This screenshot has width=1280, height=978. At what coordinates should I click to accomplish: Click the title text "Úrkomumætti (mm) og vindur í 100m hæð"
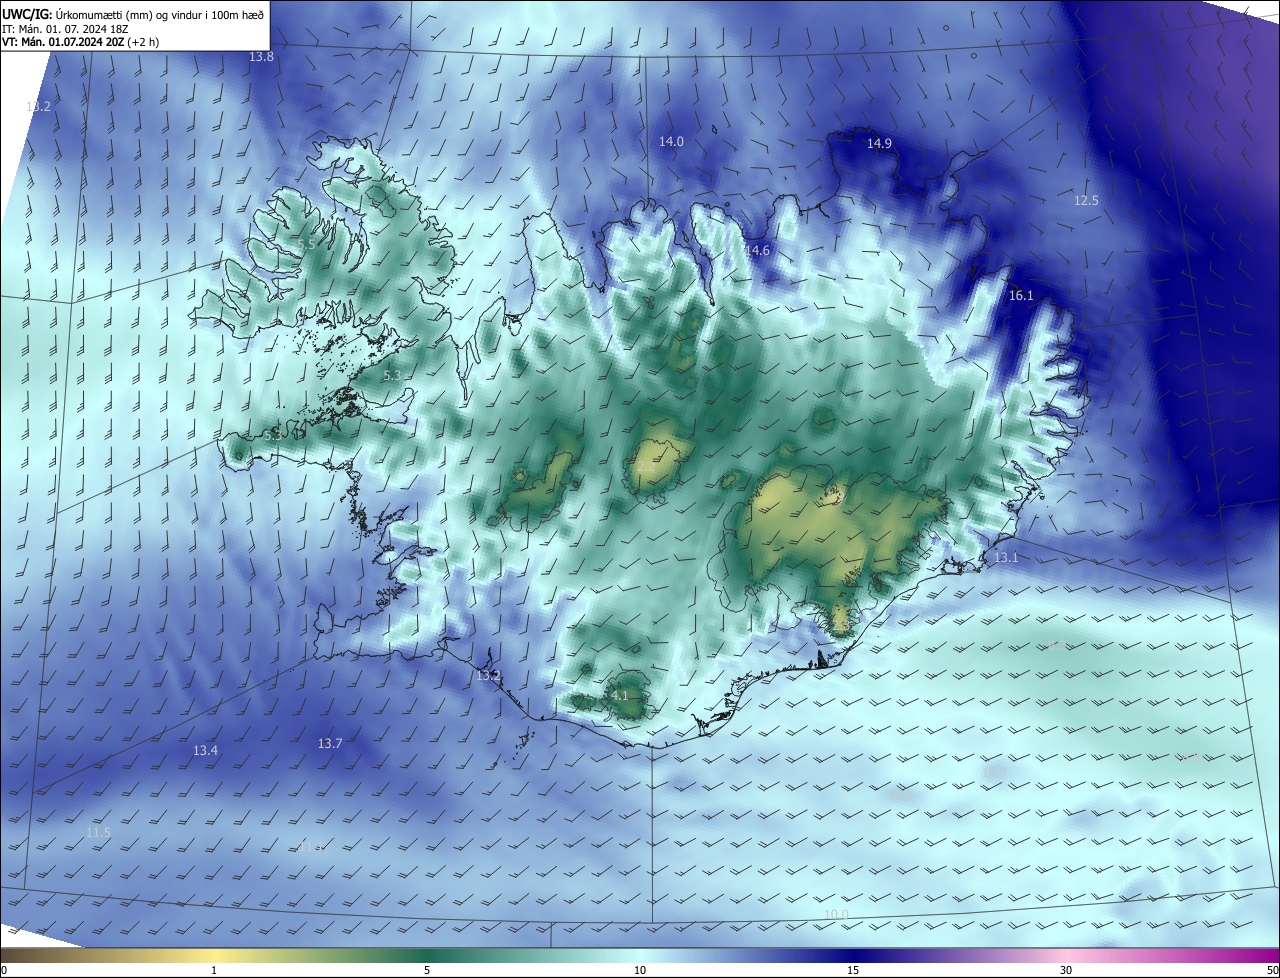(159, 15)
